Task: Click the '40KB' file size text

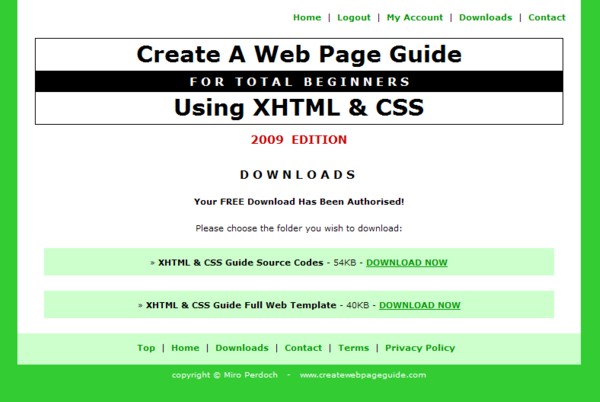Action: click(x=357, y=305)
